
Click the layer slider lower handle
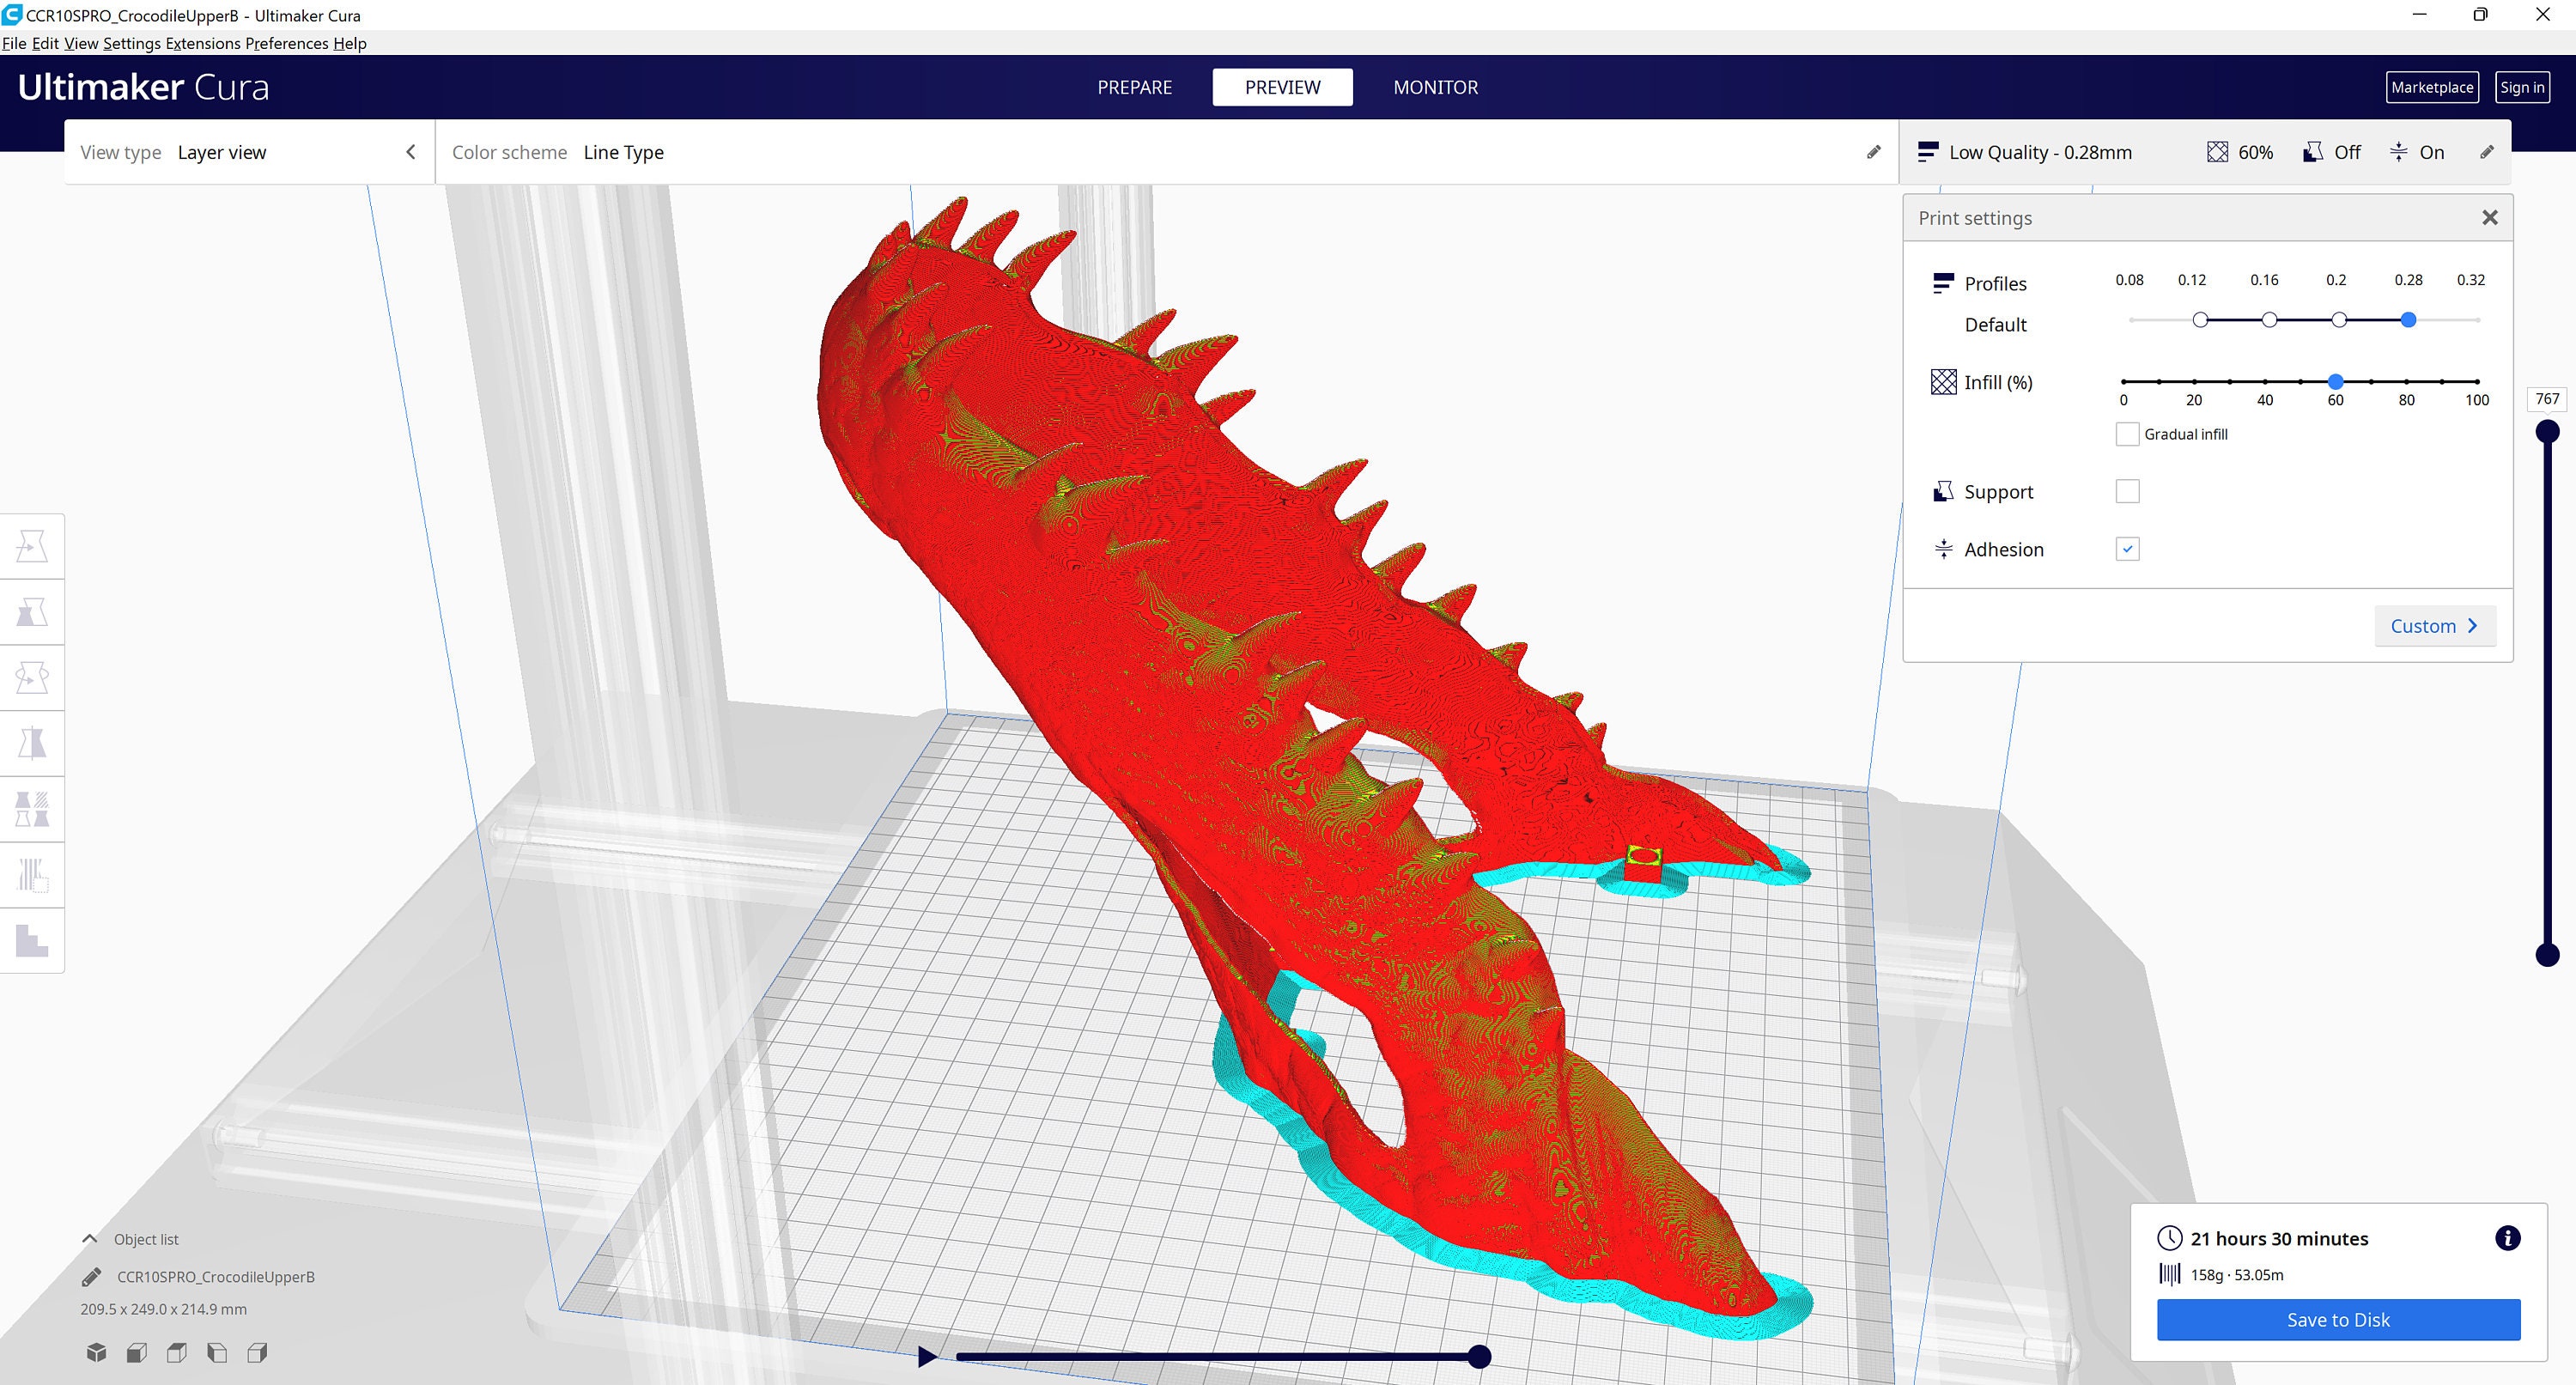(2547, 955)
